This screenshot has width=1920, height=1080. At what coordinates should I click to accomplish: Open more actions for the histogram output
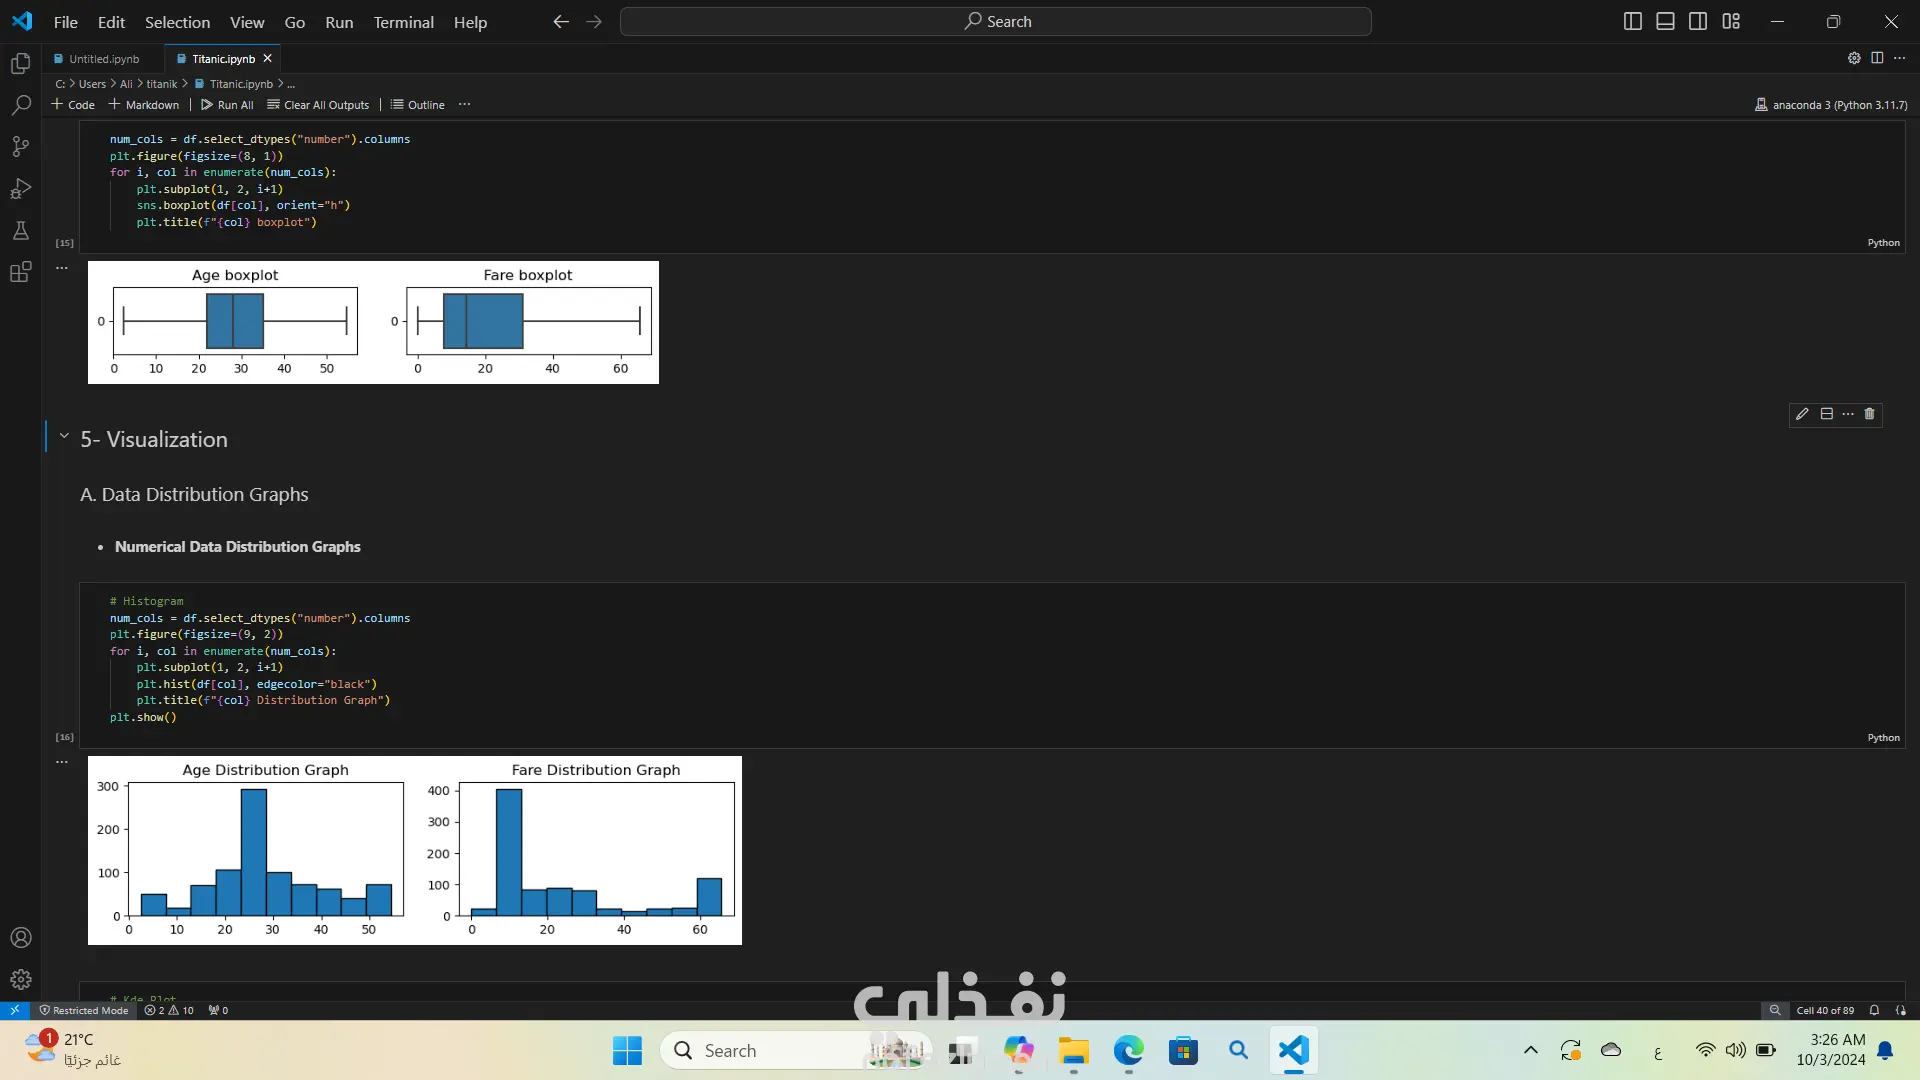[62, 762]
